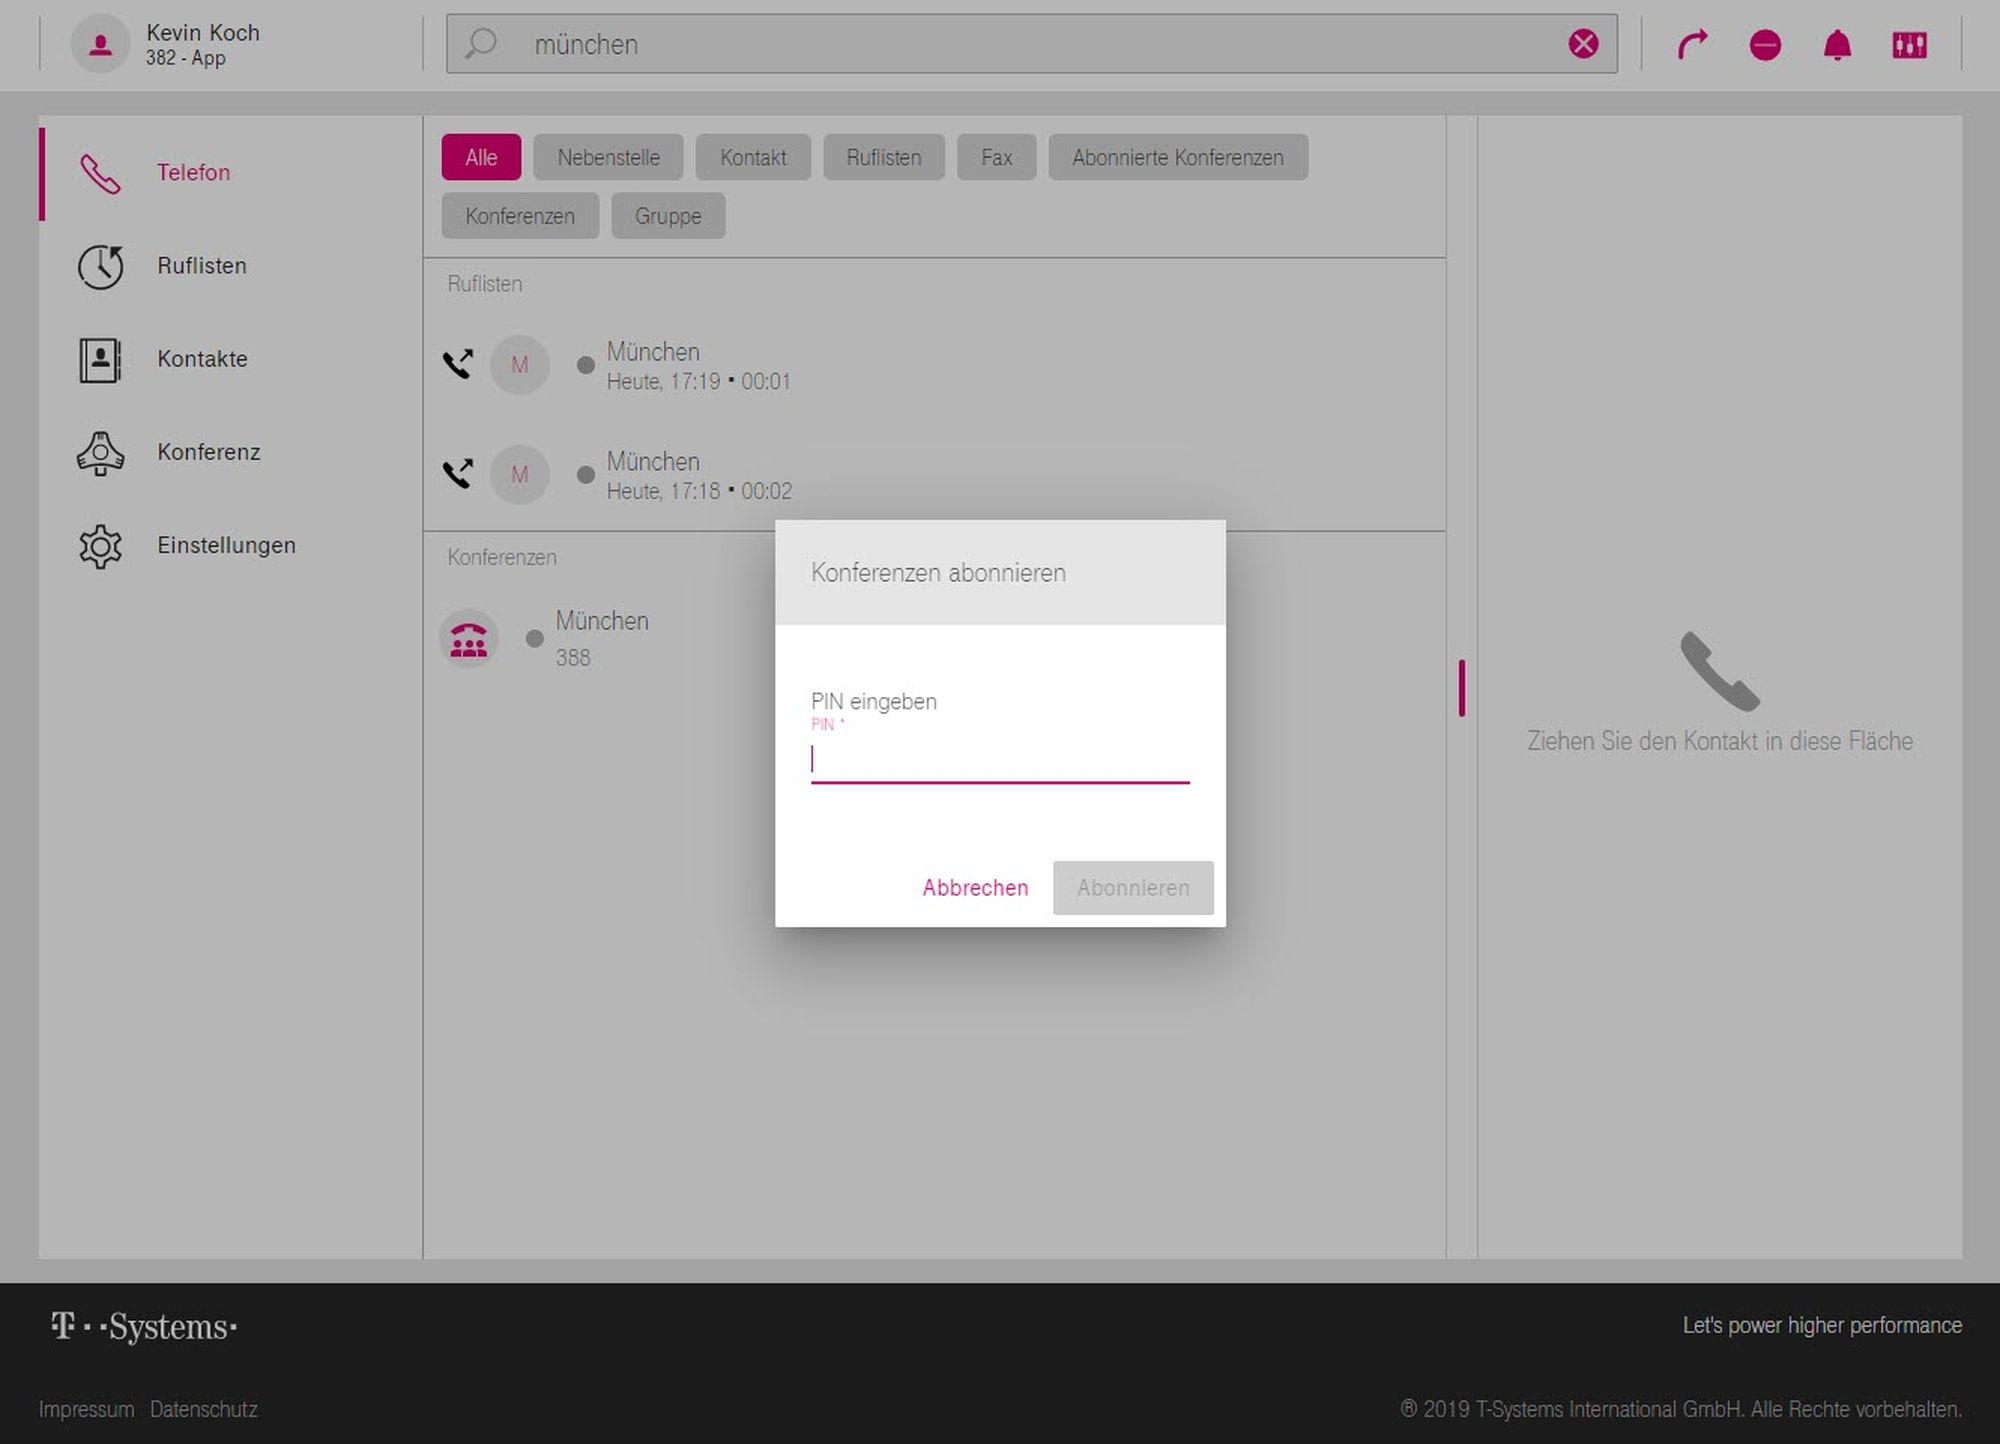Click the München conference room icon

point(468,639)
